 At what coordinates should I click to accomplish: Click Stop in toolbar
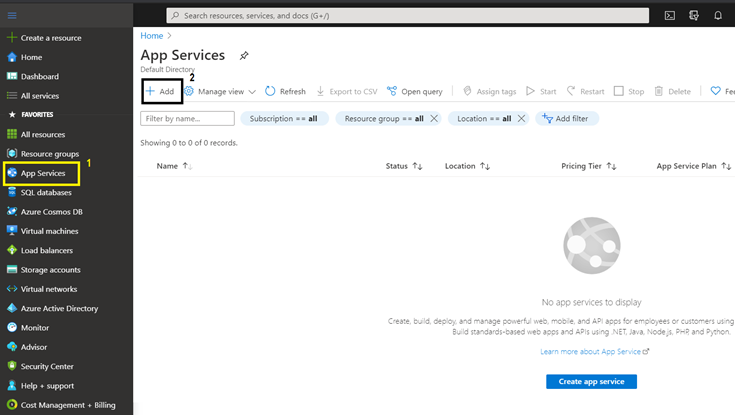pos(629,91)
